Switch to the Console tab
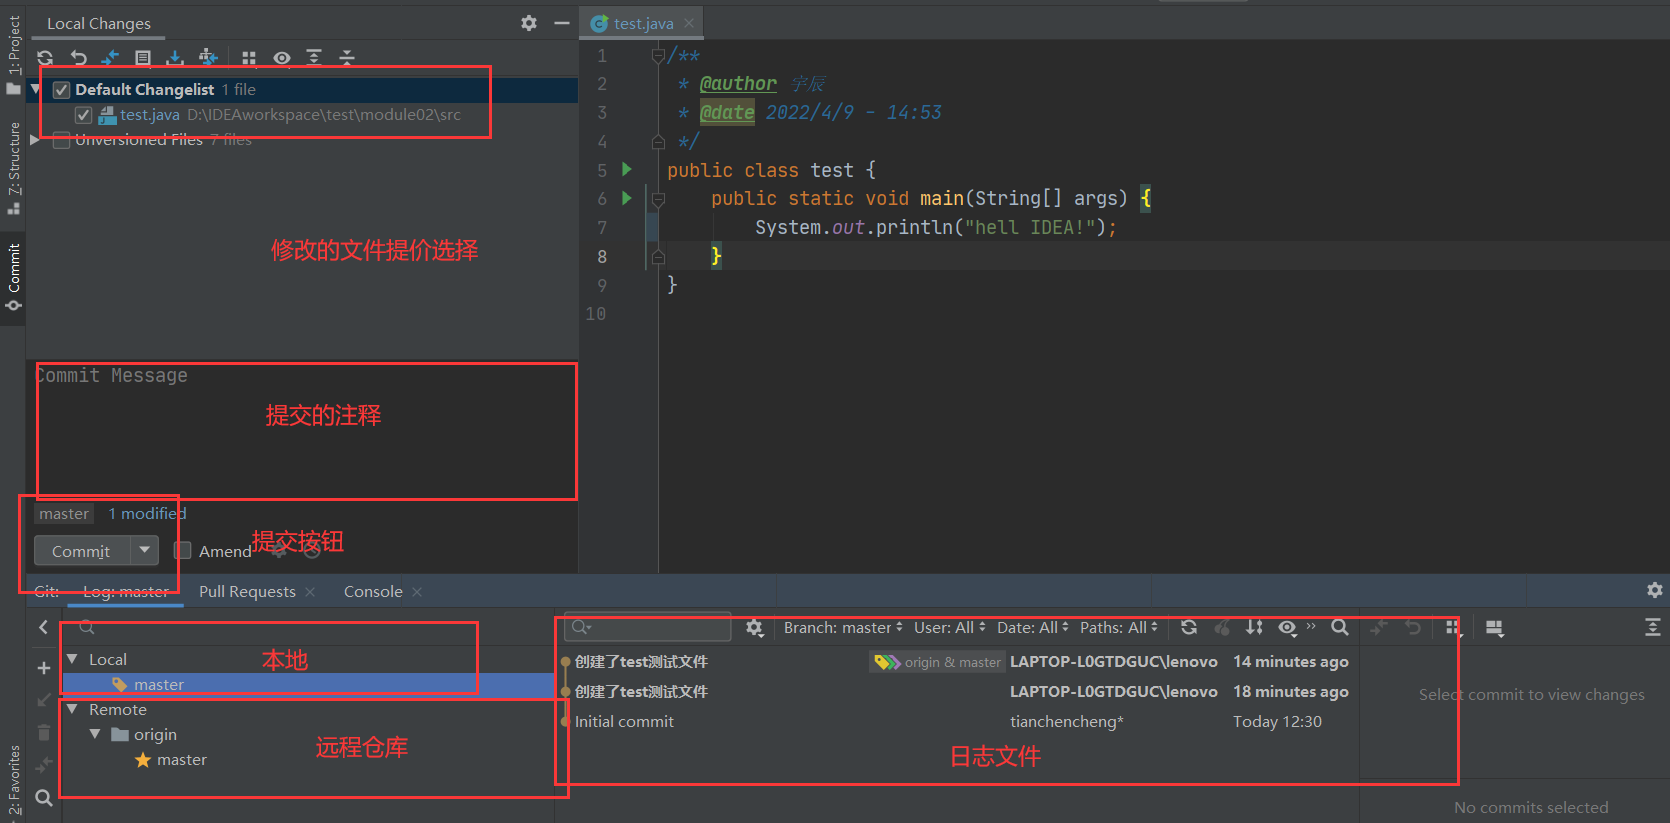Image resolution: width=1670 pixels, height=823 pixels. click(373, 592)
